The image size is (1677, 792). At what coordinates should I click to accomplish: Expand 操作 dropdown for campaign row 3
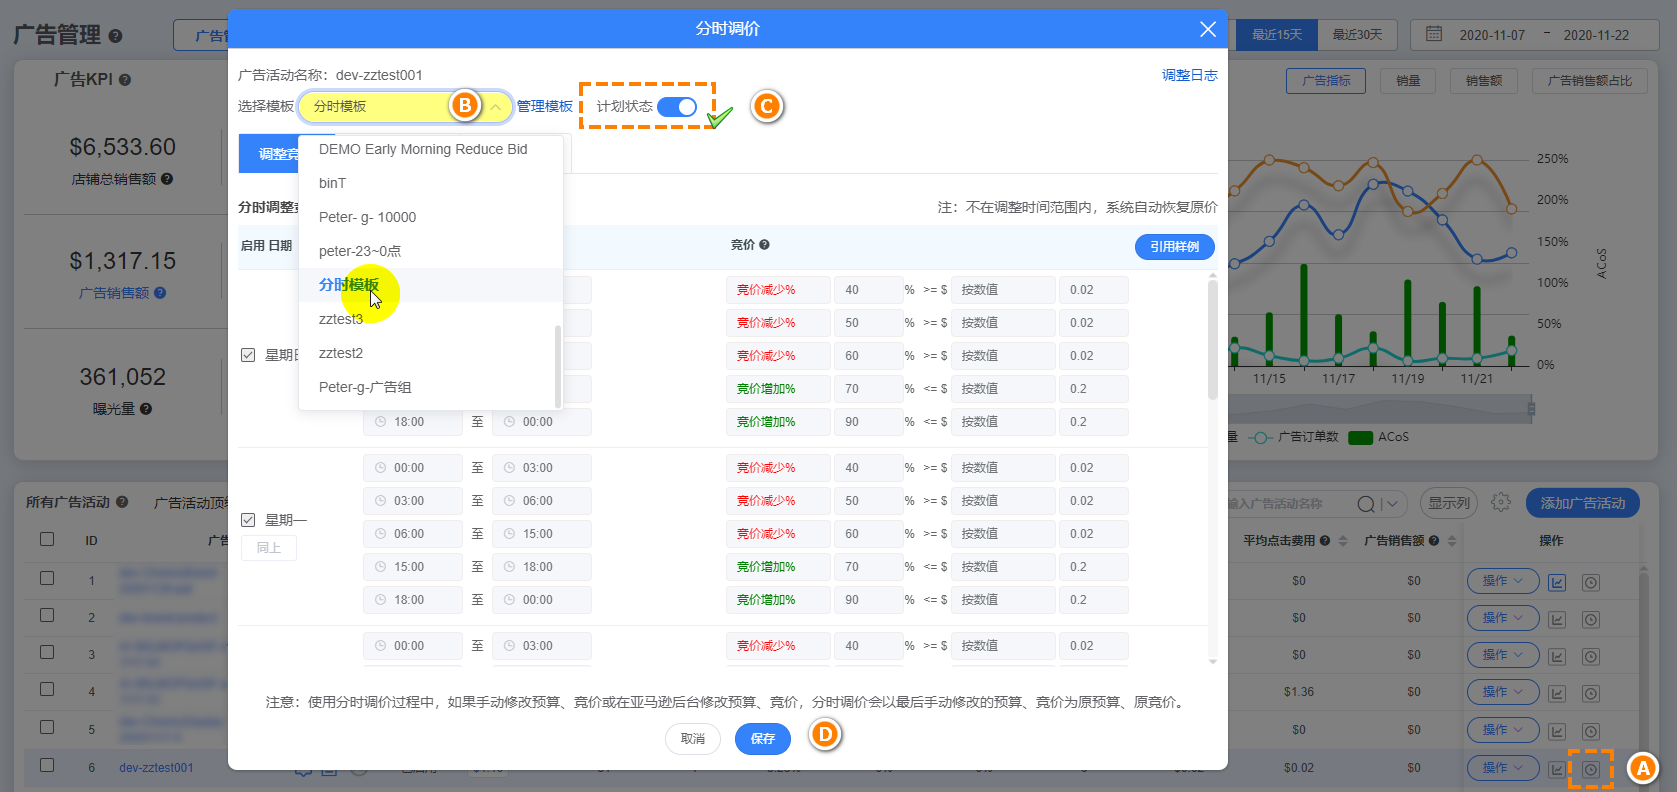coord(1503,655)
